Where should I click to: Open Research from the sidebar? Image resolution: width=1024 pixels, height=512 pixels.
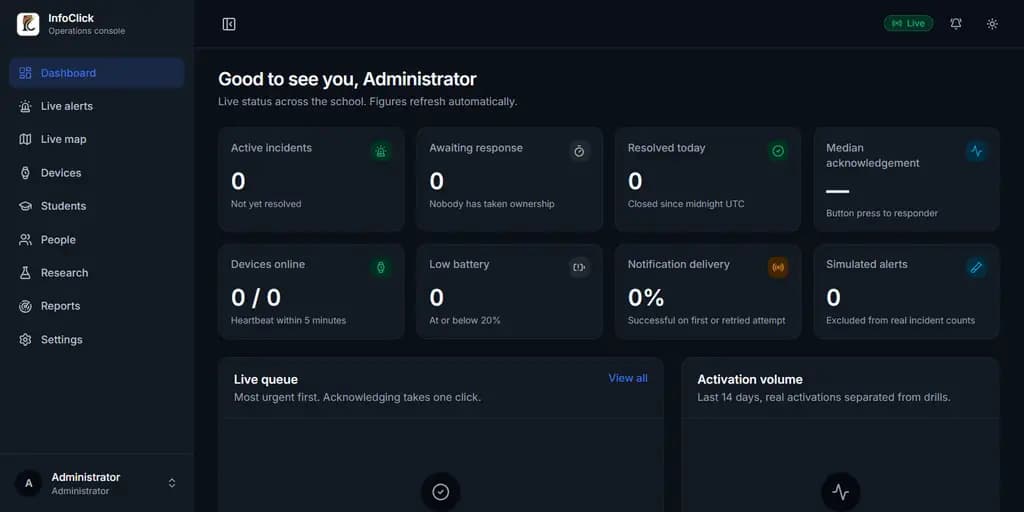[x=97, y=273]
